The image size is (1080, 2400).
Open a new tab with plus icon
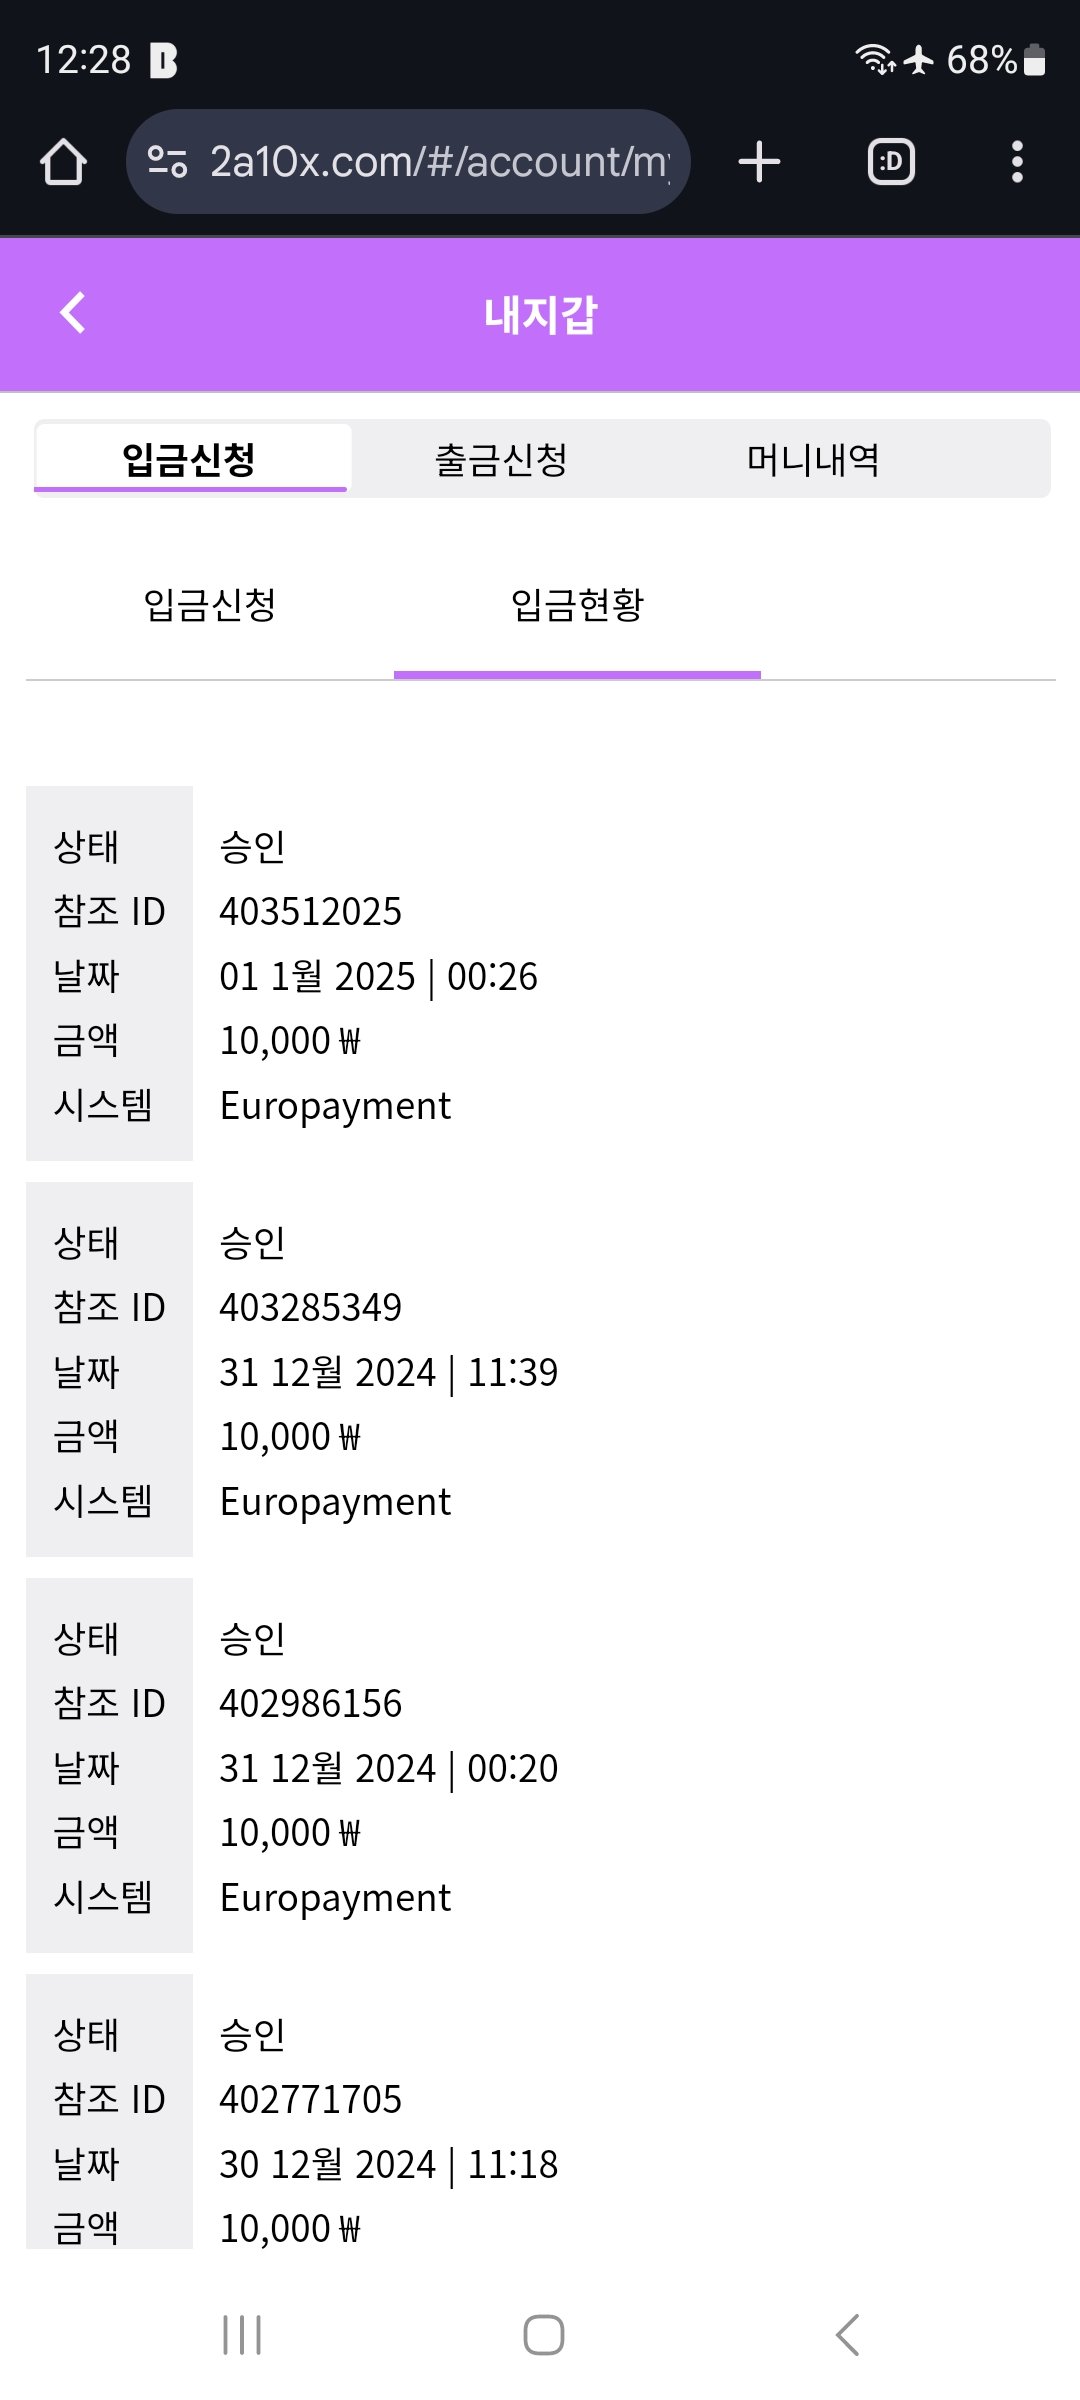(x=759, y=162)
